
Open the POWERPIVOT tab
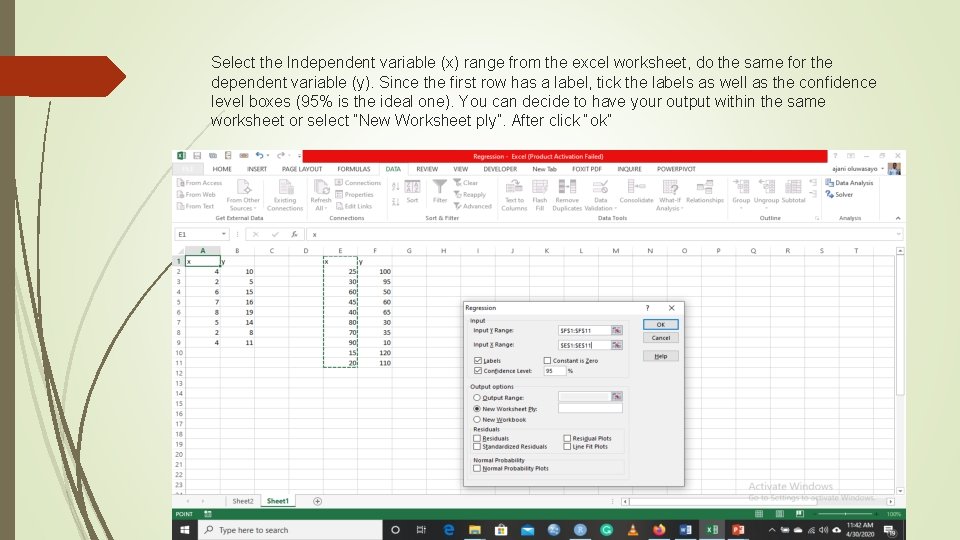tap(676, 169)
